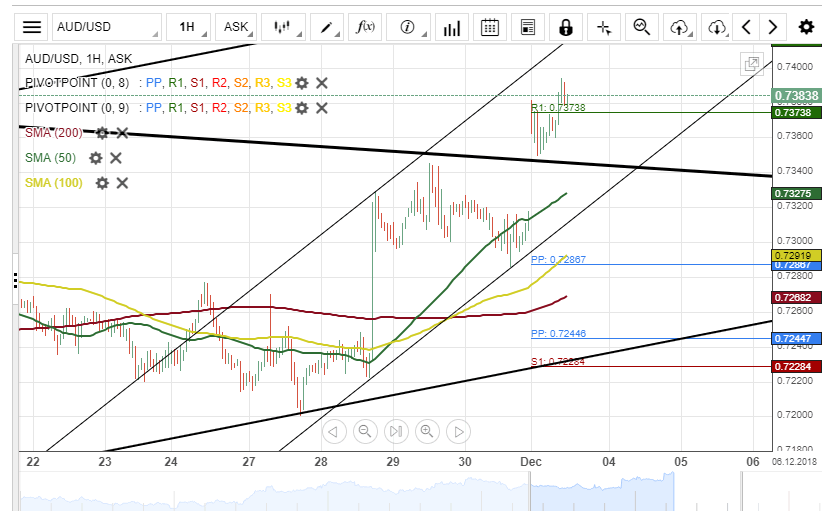Switch the ASK price side dropdown
829x522 pixels.
236,27
